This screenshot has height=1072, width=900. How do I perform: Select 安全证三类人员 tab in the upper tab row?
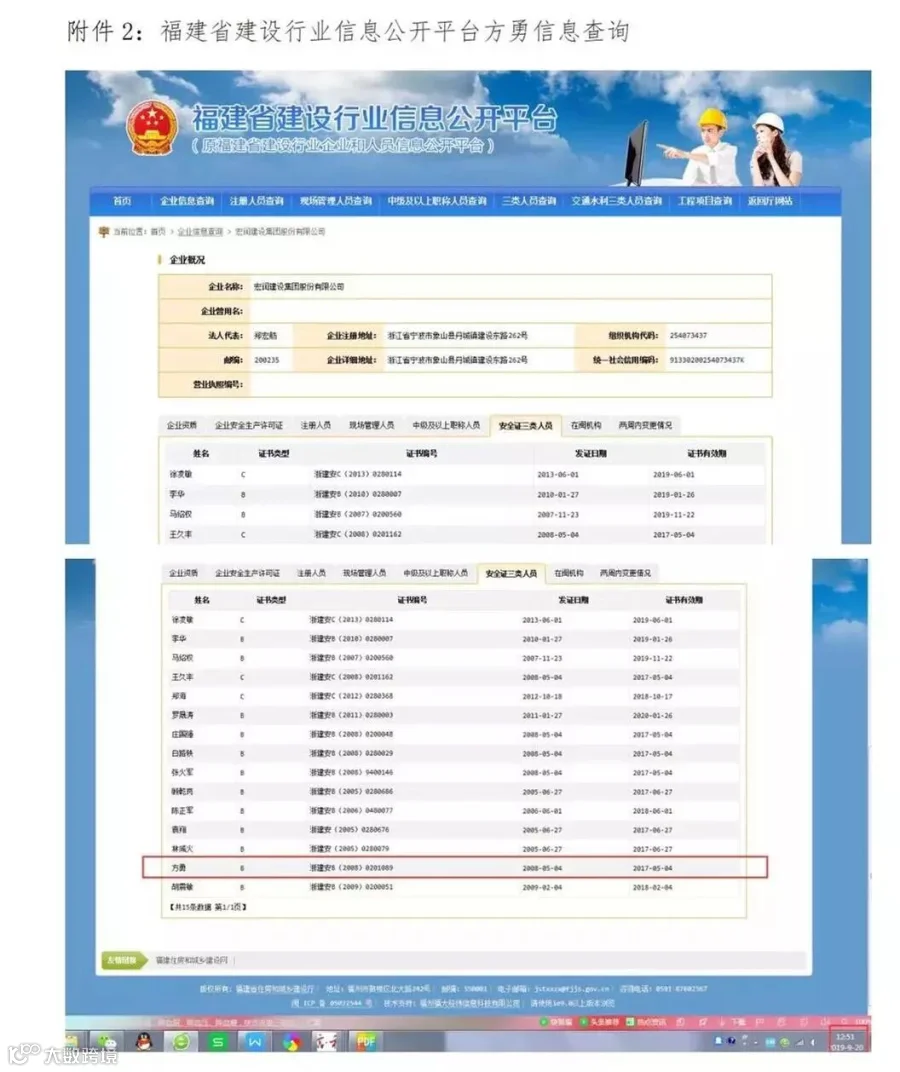pyautogui.click(x=525, y=425)
